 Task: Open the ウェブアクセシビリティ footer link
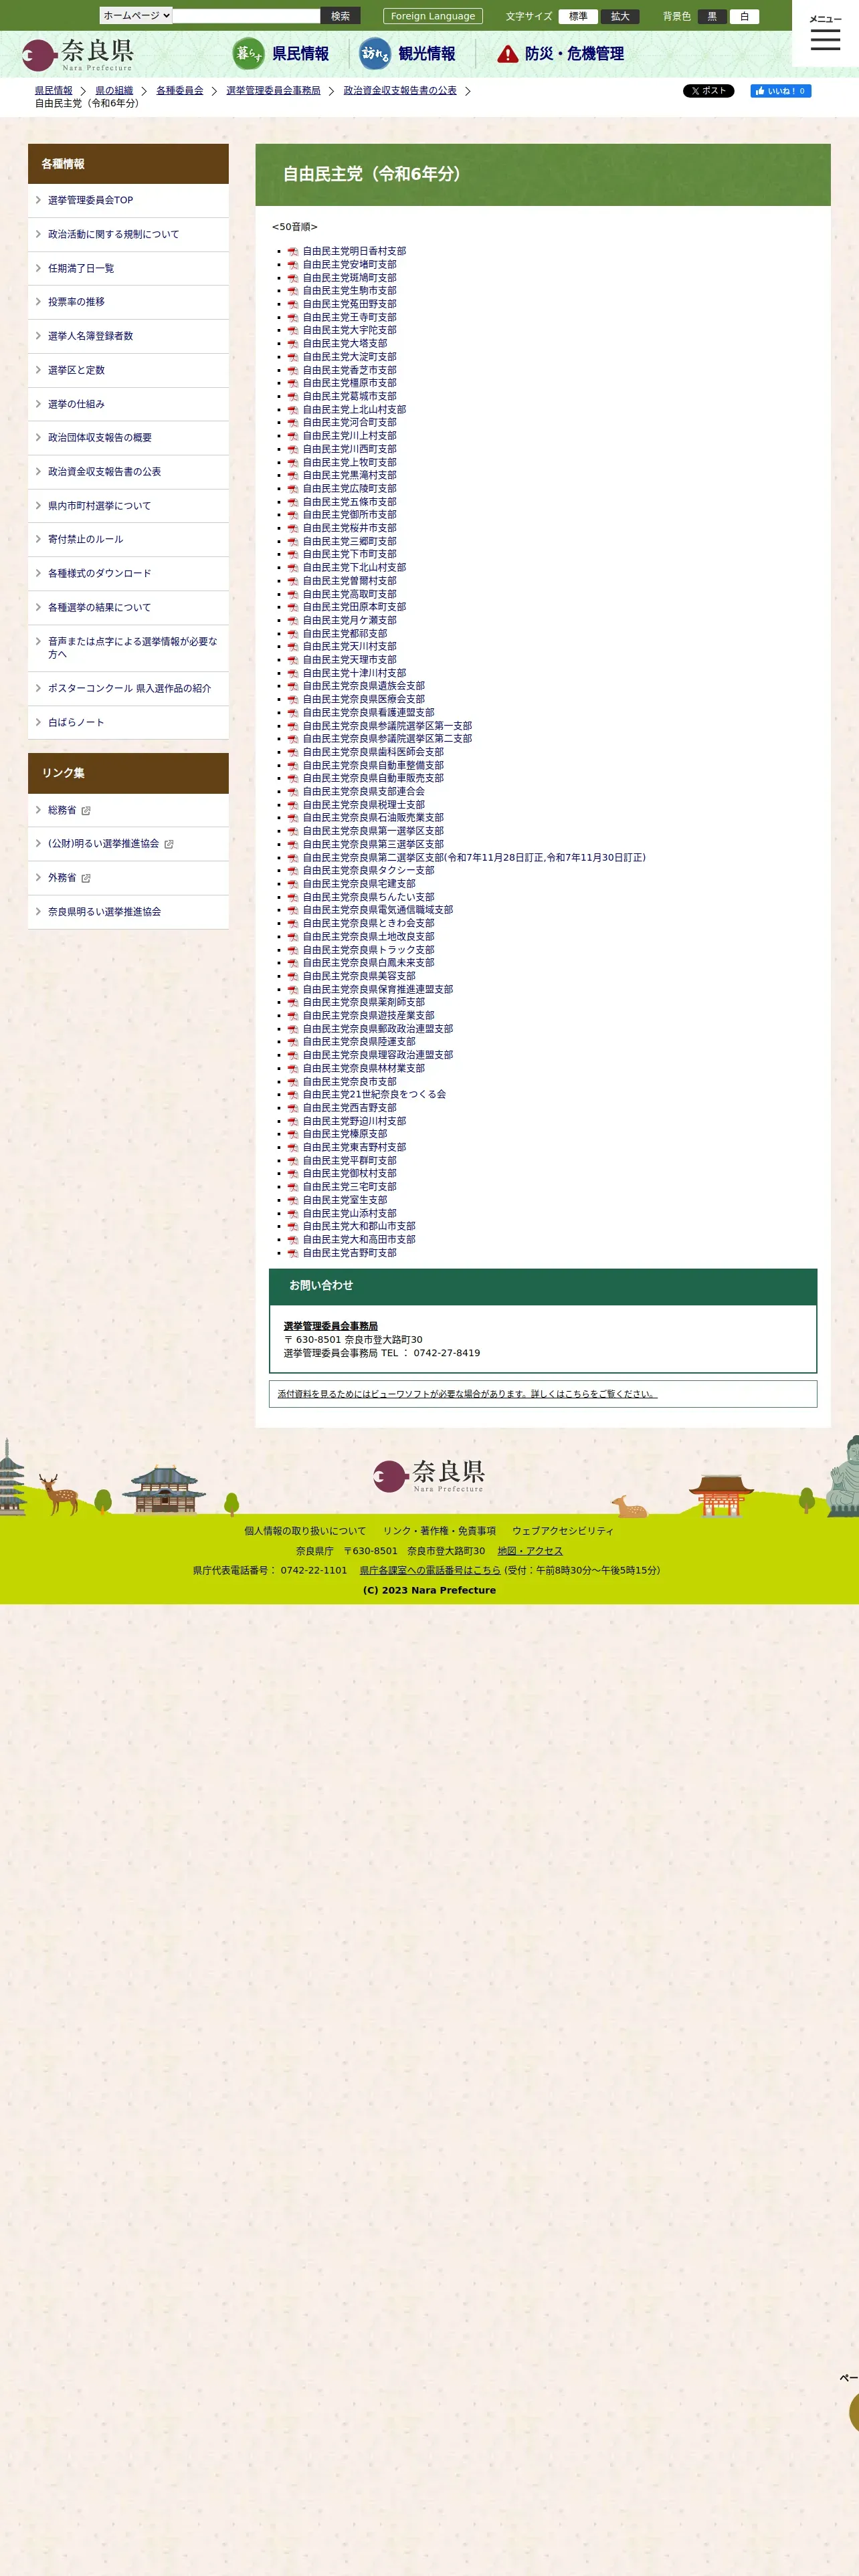click(563, 1531)
